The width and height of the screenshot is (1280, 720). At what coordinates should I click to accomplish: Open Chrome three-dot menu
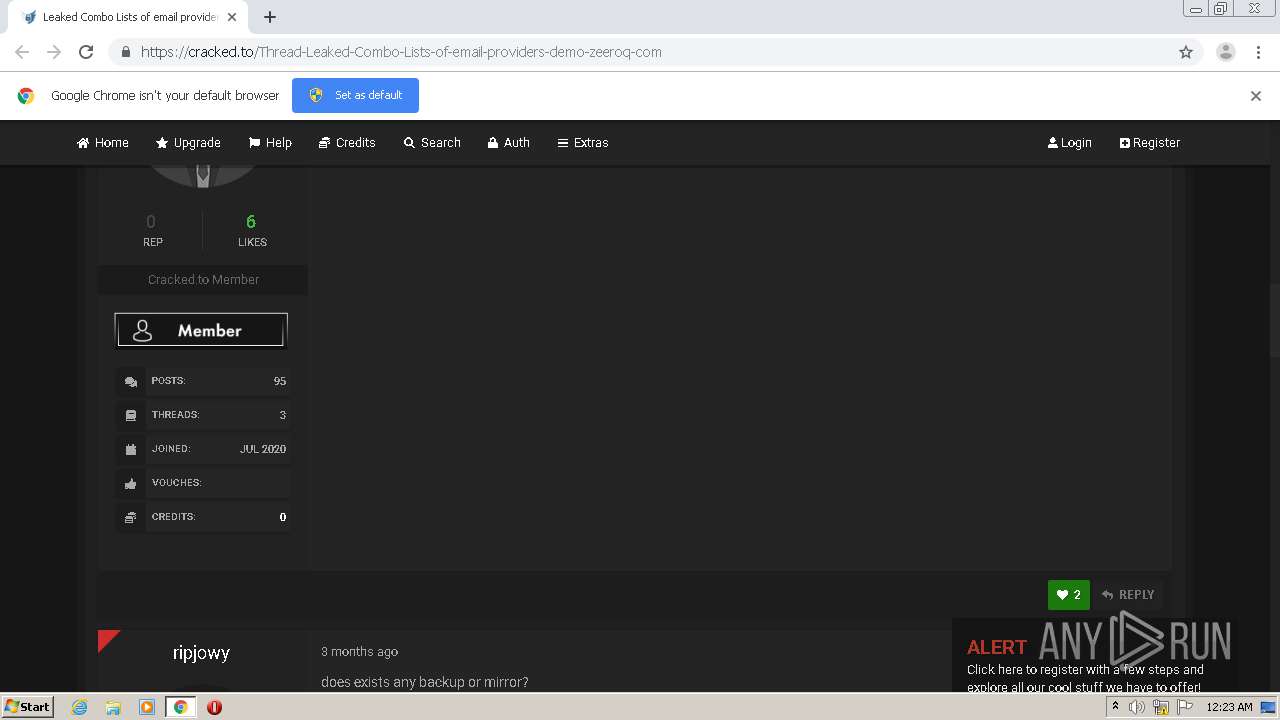click(x=1258, y=52)
